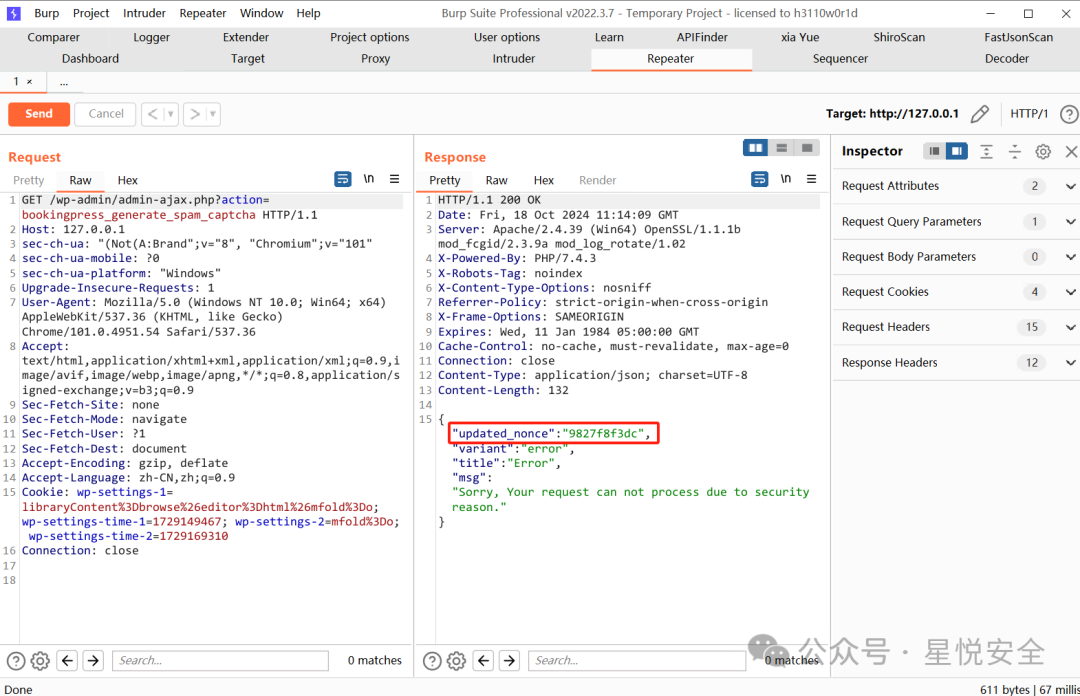The height and width of the screenshot is (696, 1080).
Task: Open forward history dropdown arrow
Action: (213, 114)
